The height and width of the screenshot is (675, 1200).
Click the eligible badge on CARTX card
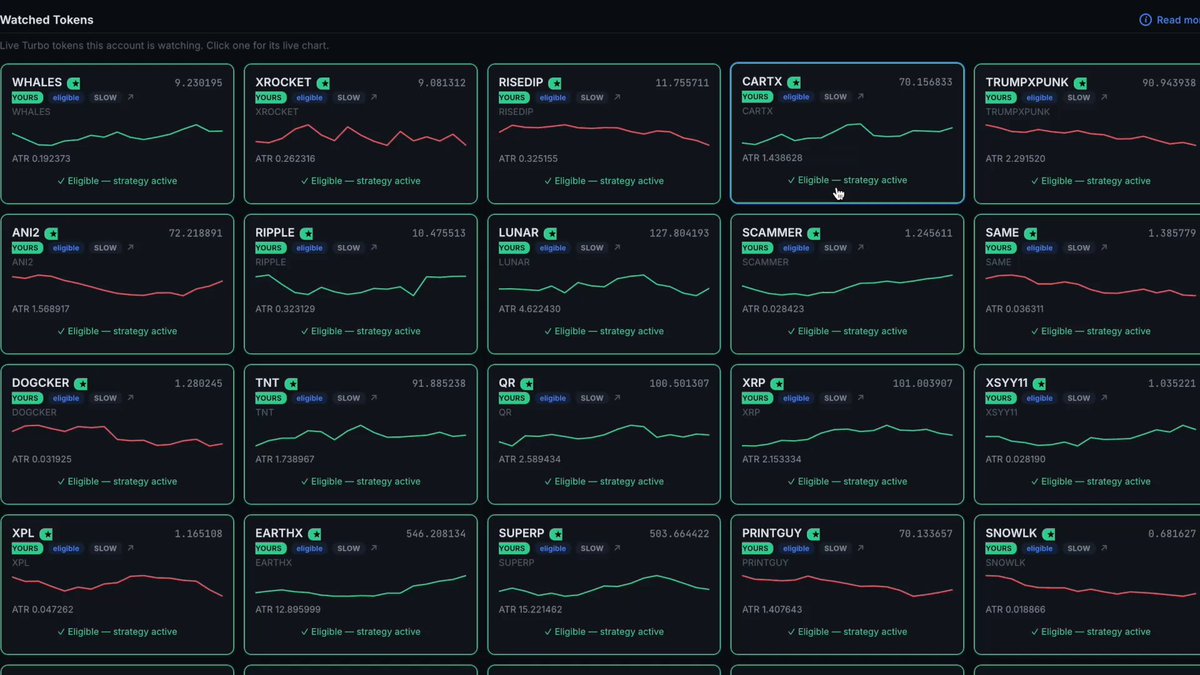(796, 97)
